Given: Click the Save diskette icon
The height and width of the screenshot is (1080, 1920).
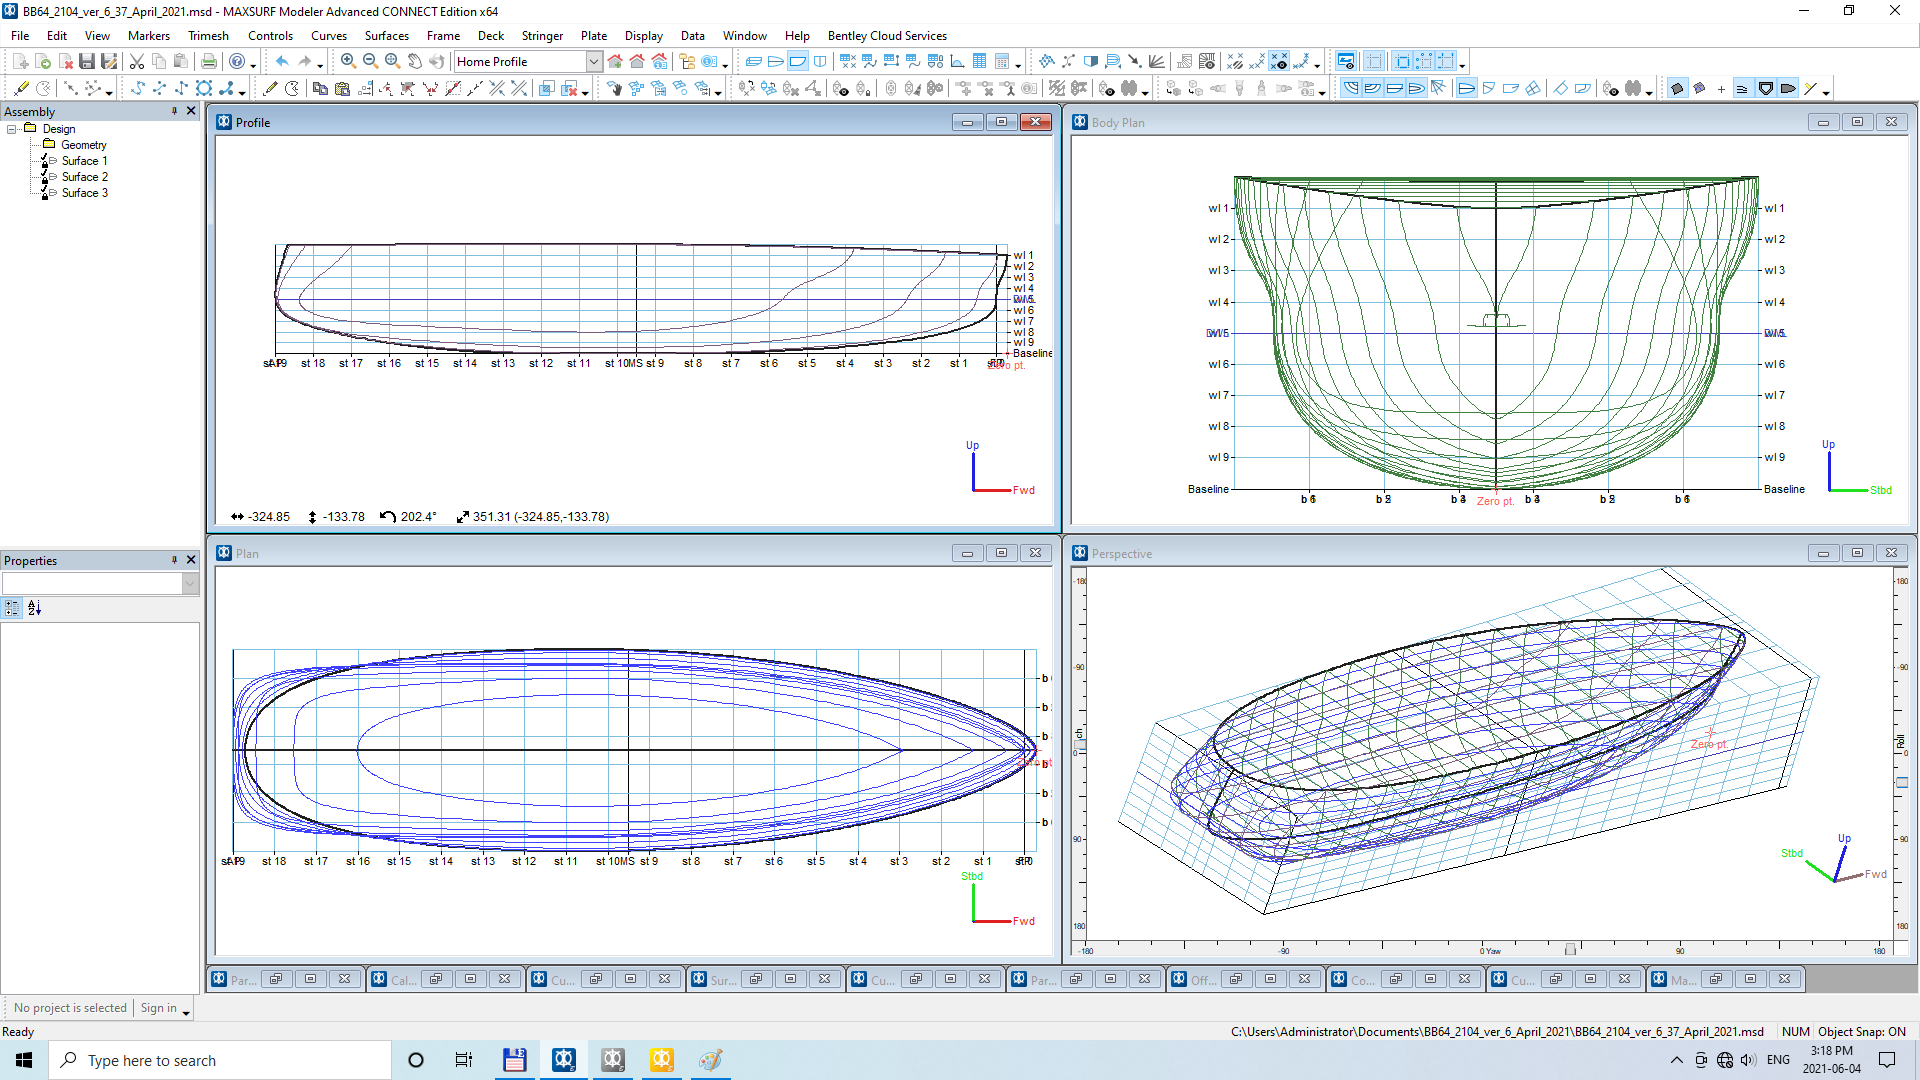Looking at the screenshot, I should click(x=87, y=61).
